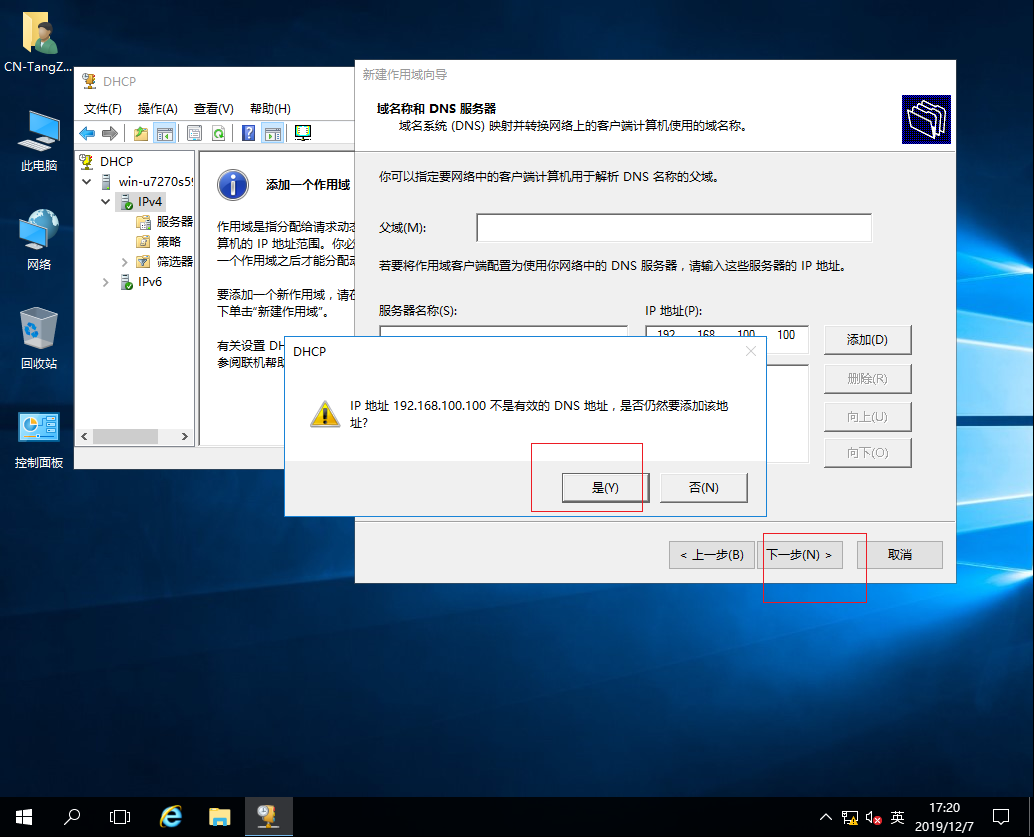Viewport: 1034px width, 837px height.
Task: Expand the IPv6 tree node
Action: (104, 281)
